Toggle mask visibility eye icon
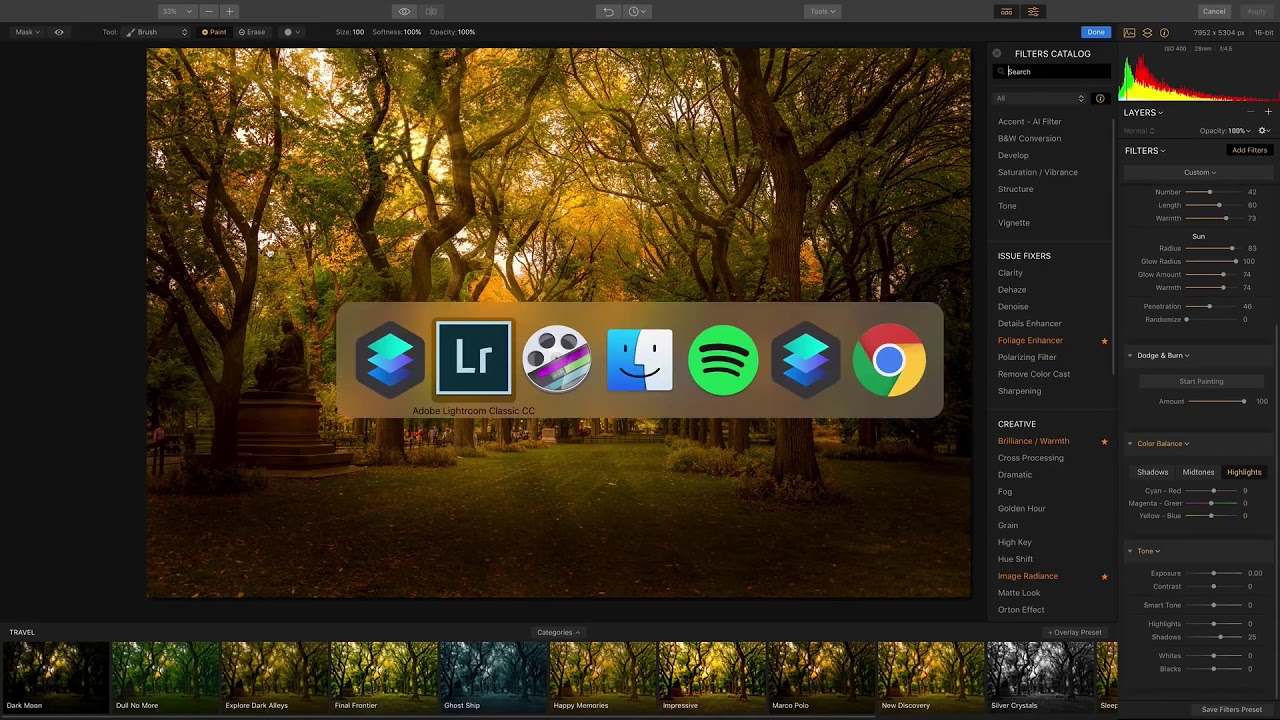 click(59, 32)
